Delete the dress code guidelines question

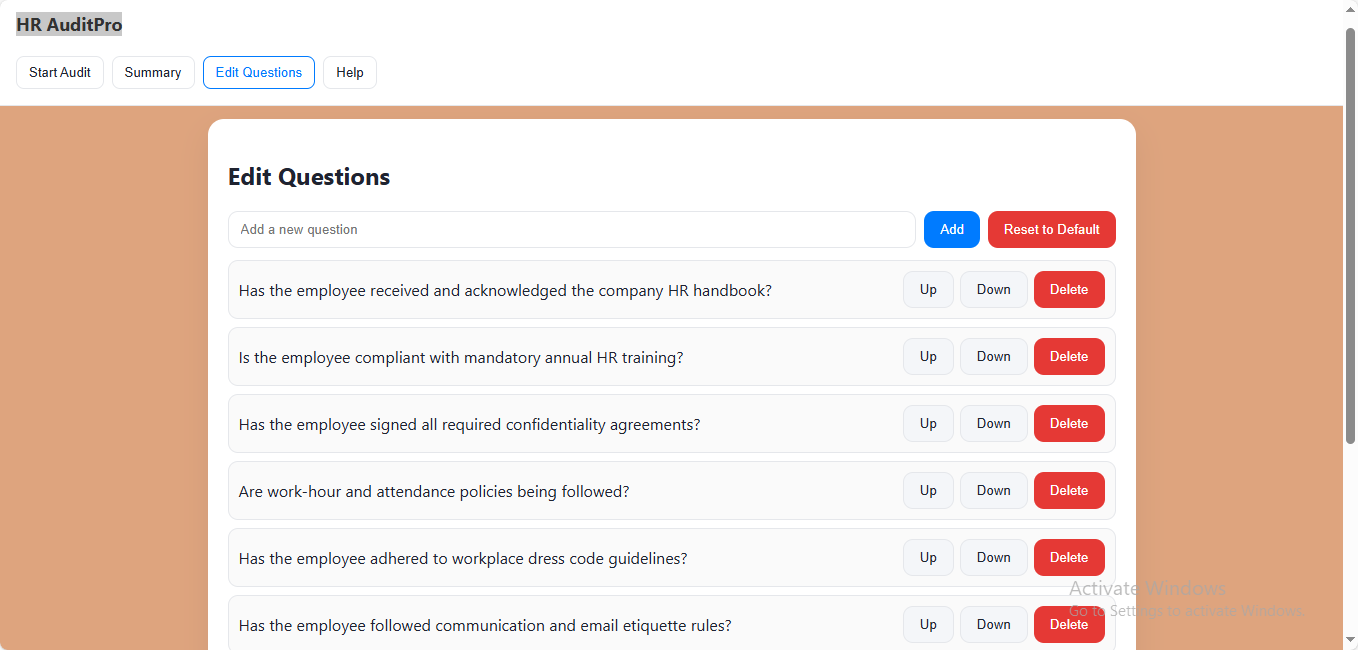(1068, 558)
